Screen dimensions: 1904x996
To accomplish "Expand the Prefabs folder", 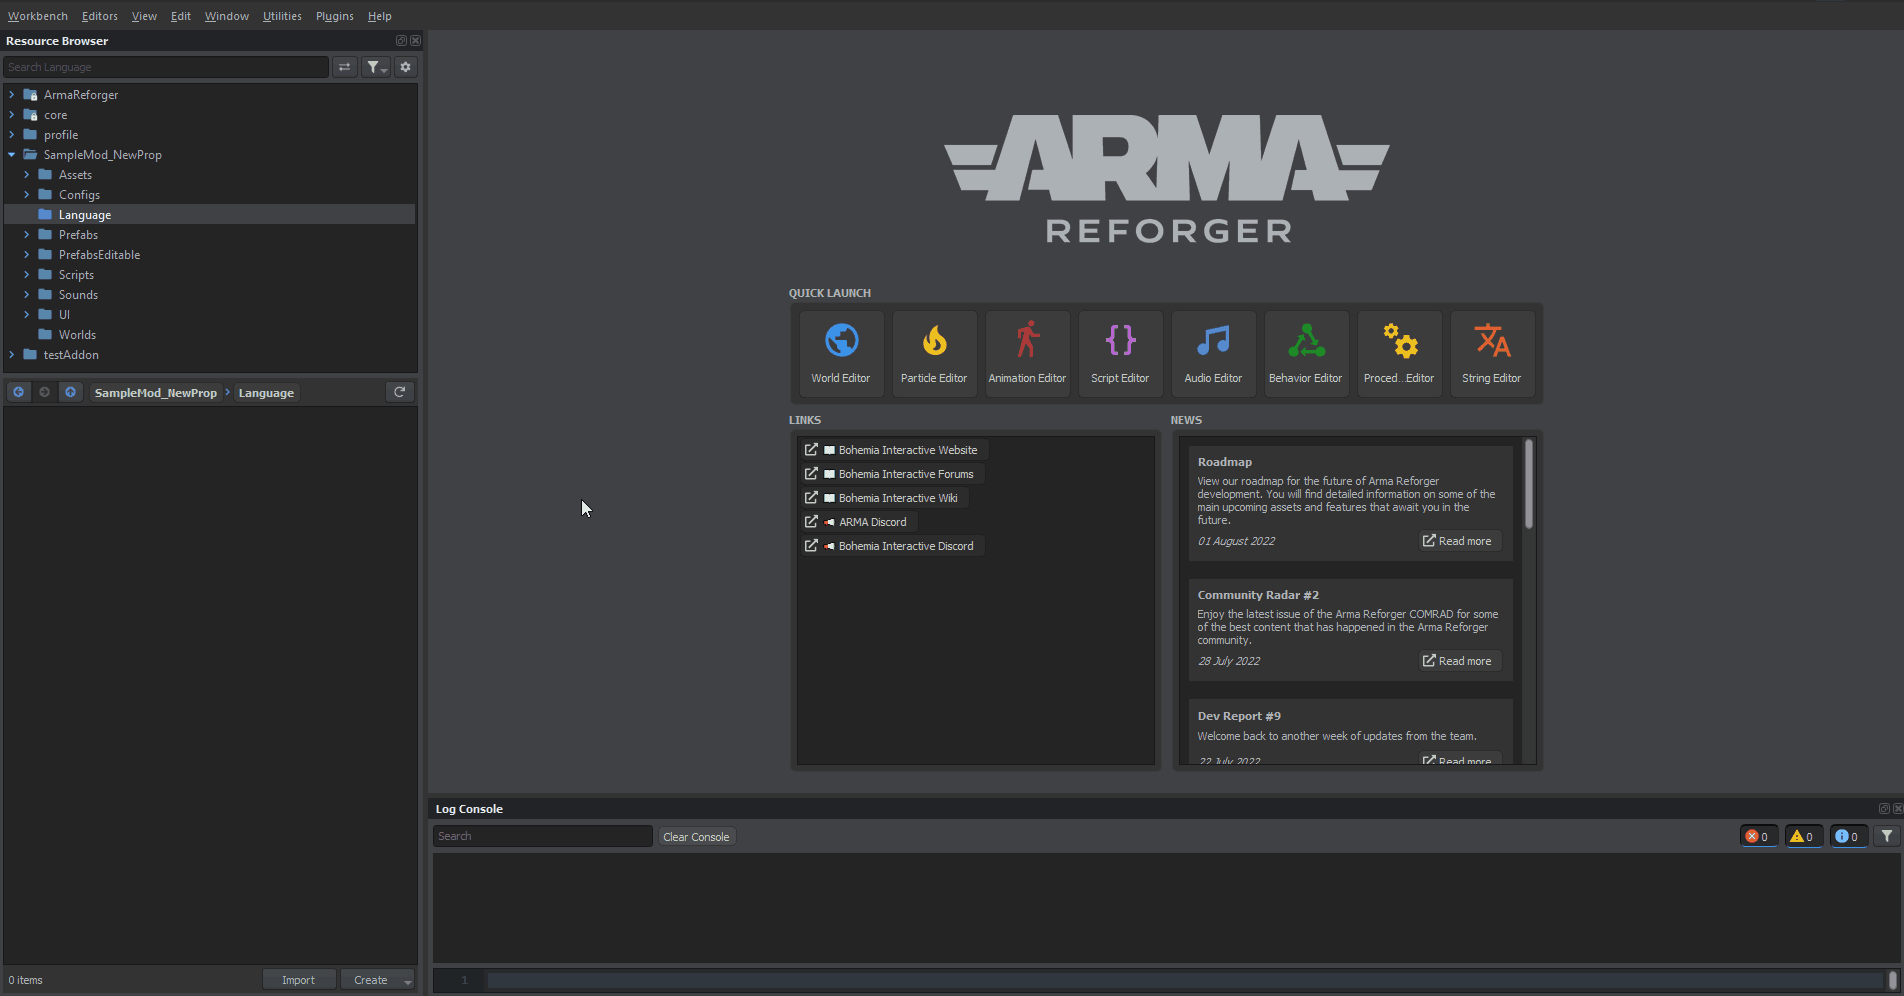I will pos(27,234).
